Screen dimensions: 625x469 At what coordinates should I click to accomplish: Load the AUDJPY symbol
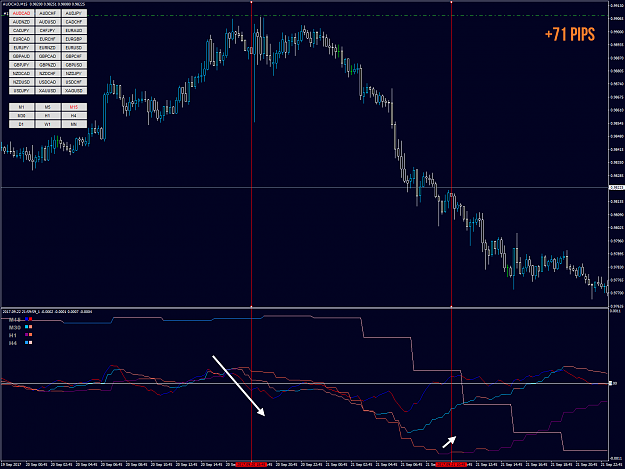[74, 14]
